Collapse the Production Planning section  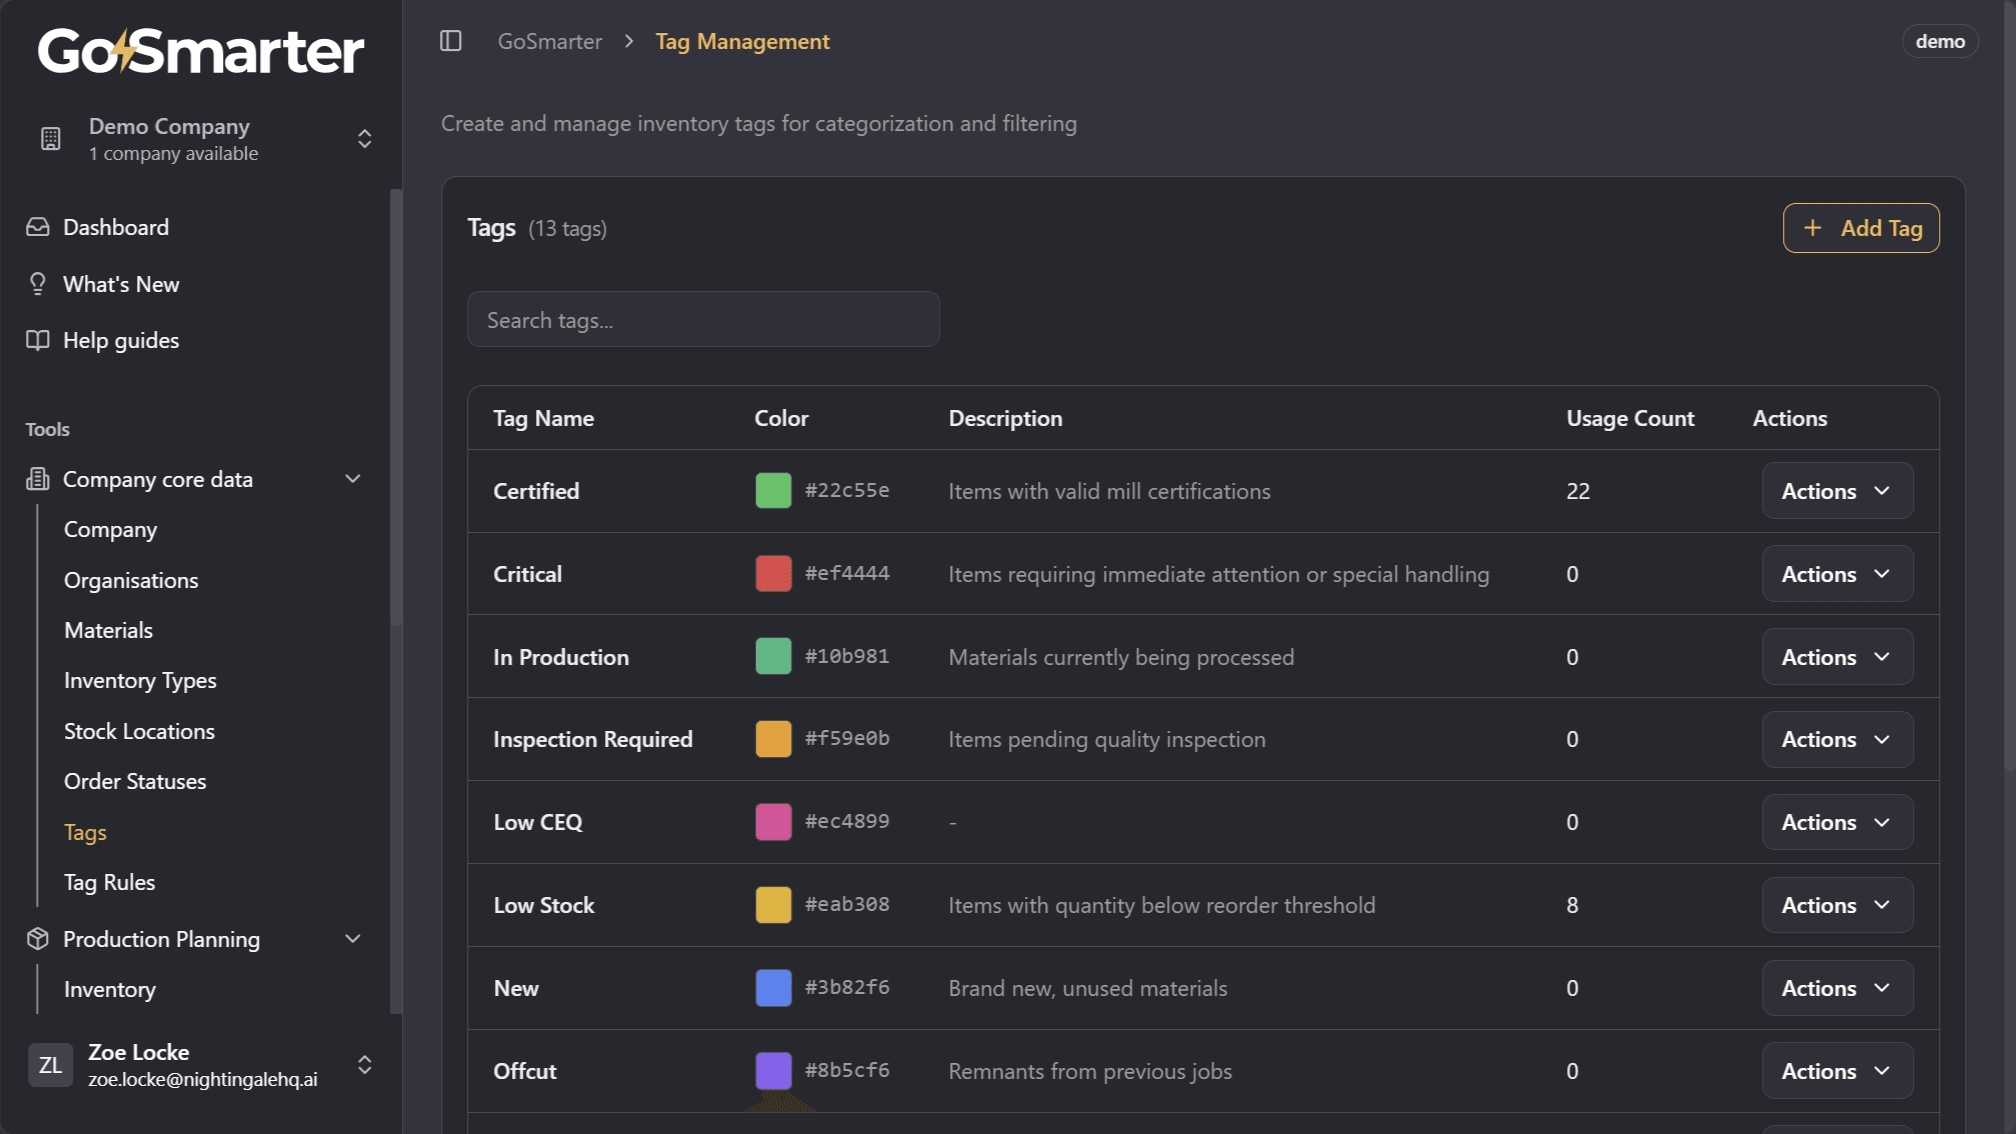click(x=352, y=939)
